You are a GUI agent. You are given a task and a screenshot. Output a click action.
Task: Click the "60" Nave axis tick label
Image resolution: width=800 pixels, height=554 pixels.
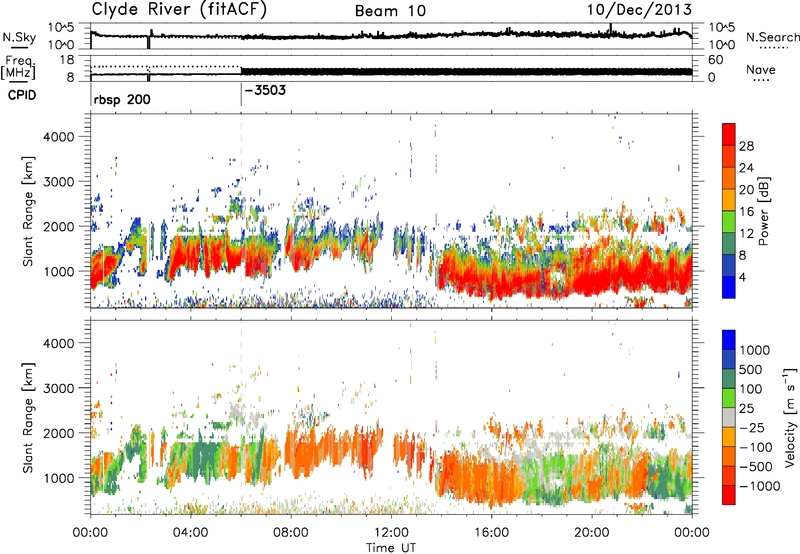pyautogui.click(x=715, y=60)
